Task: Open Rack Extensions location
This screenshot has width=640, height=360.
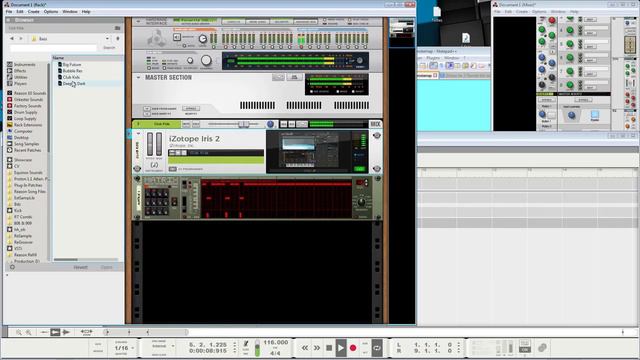Action: pyautogui.click(x=28, y=125)
